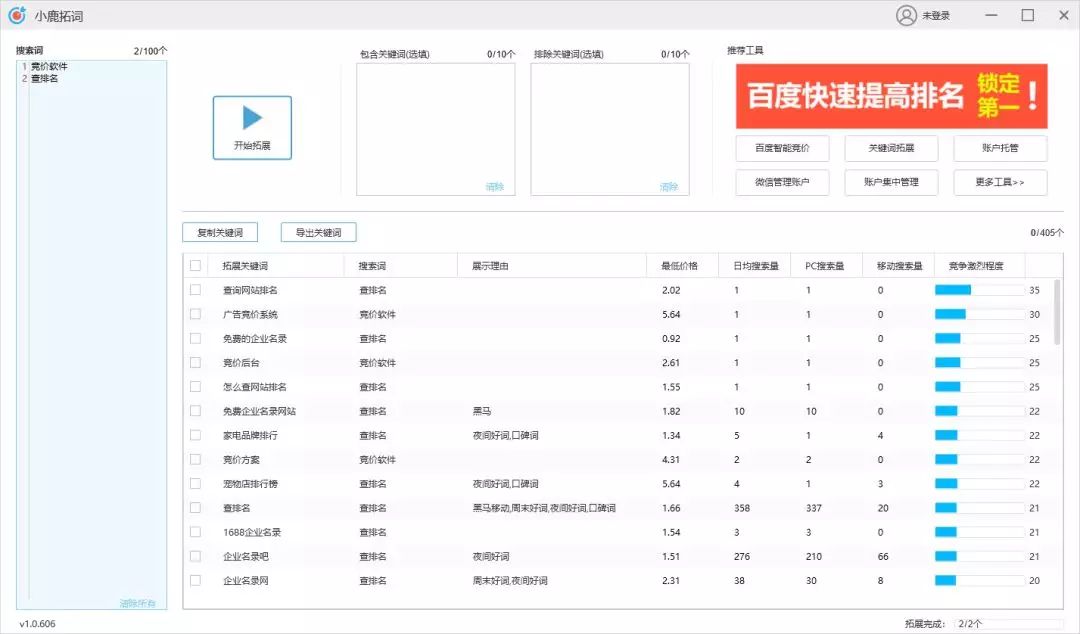Click the 复制关键词 button
This screenshot has height=634, width=1080.
[222, 231]
